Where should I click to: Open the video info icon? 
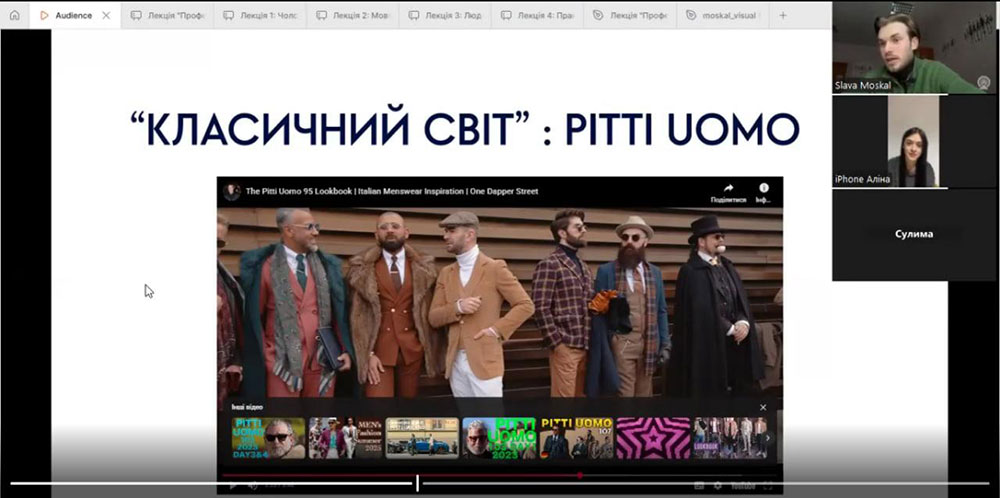click(763, 187)
